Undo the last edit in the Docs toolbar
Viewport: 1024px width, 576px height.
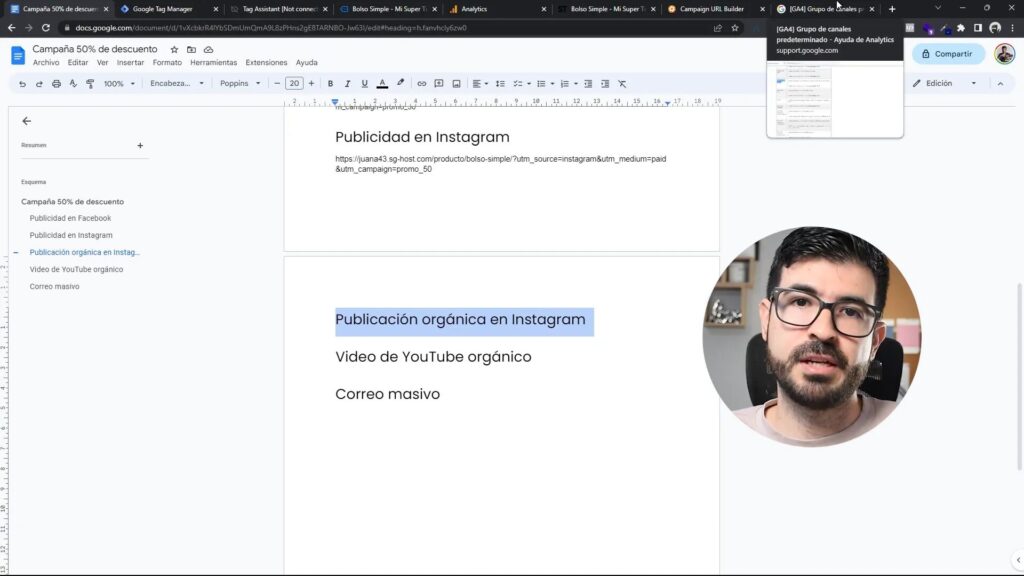click(22, 84)
